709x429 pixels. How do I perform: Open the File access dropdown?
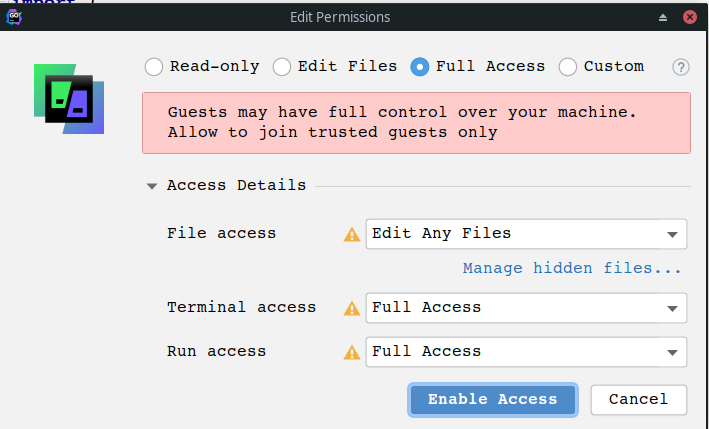click(526, 234)
